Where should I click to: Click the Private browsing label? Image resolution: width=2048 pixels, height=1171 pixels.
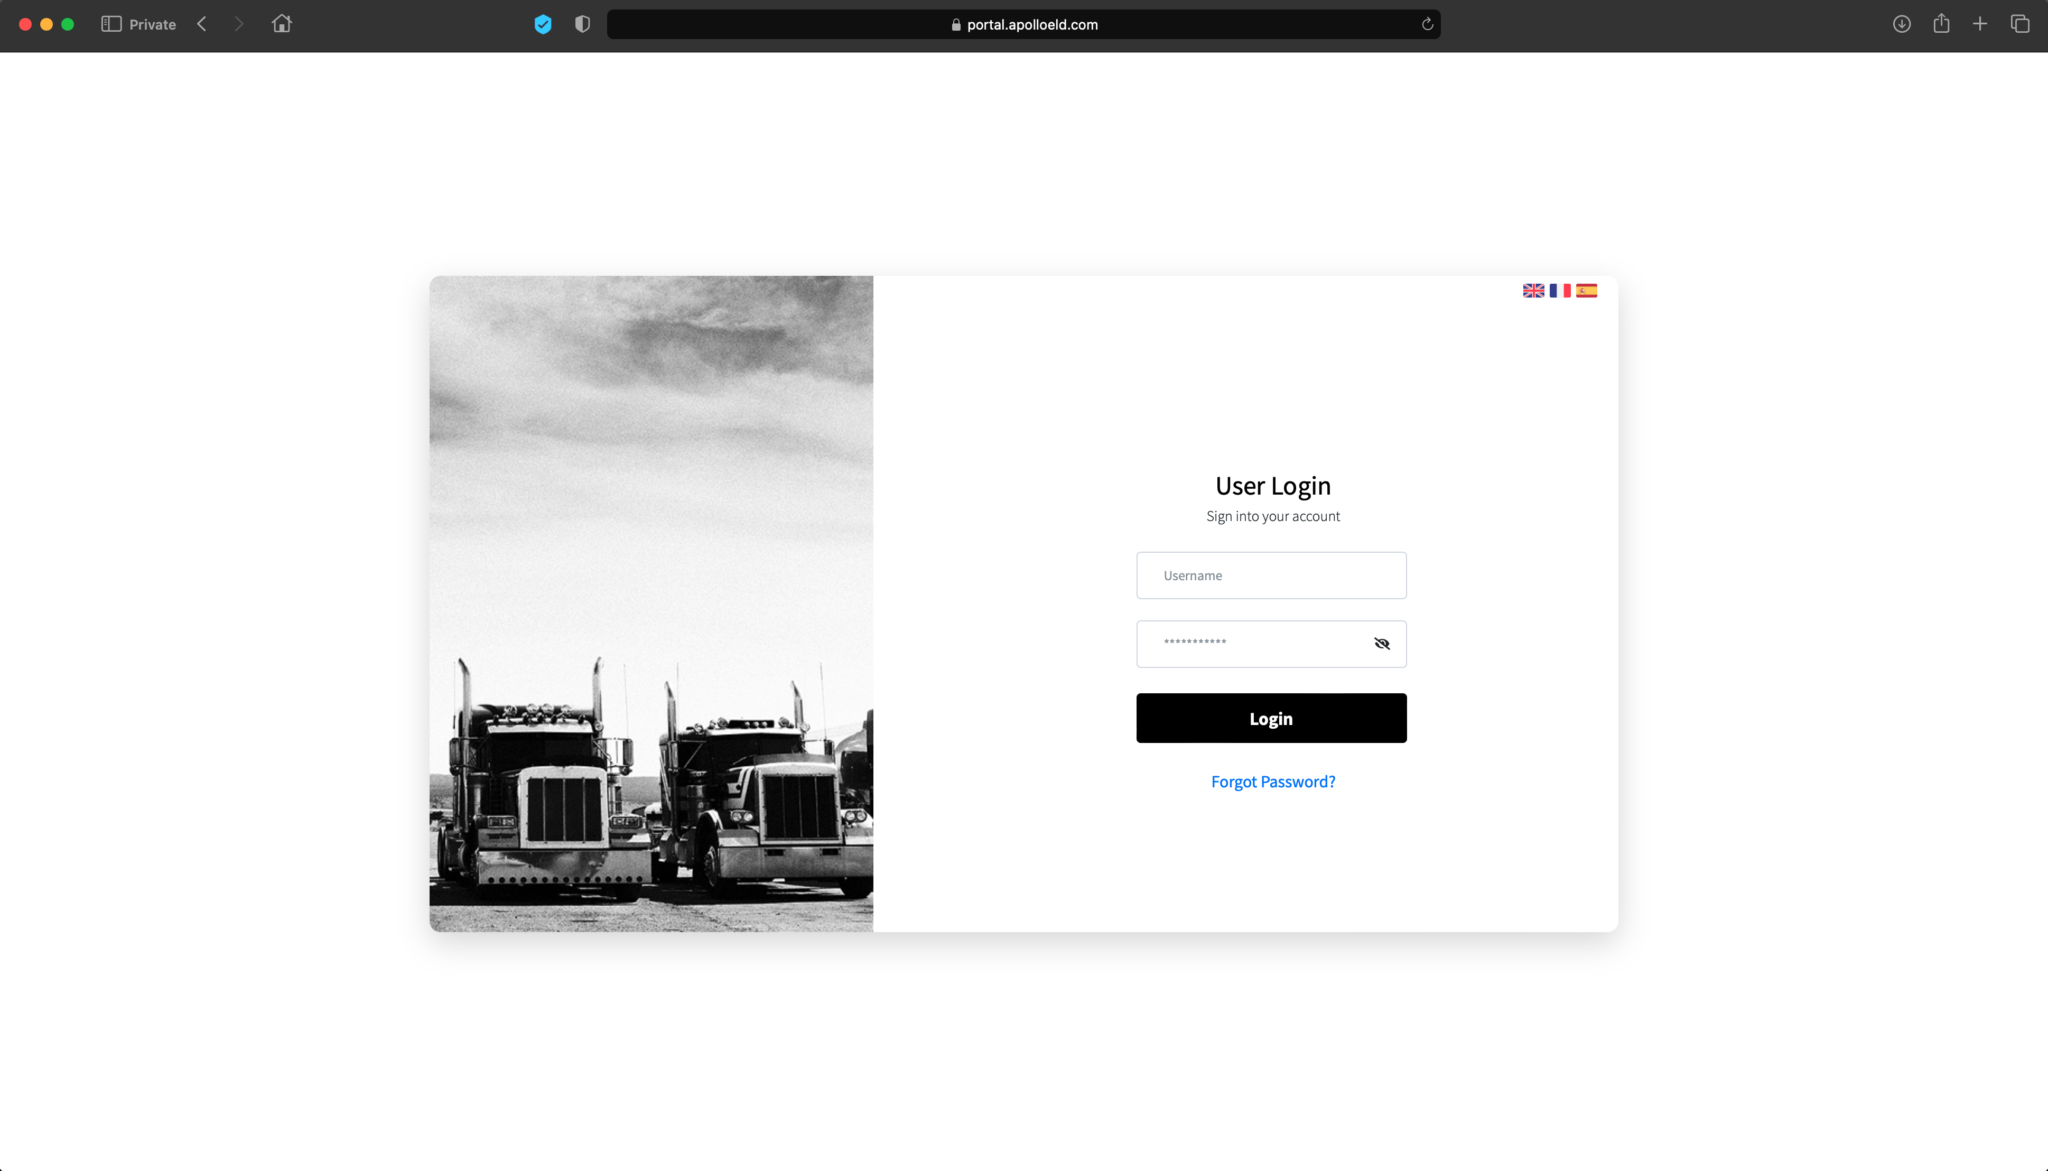click(x=151, y=24)
